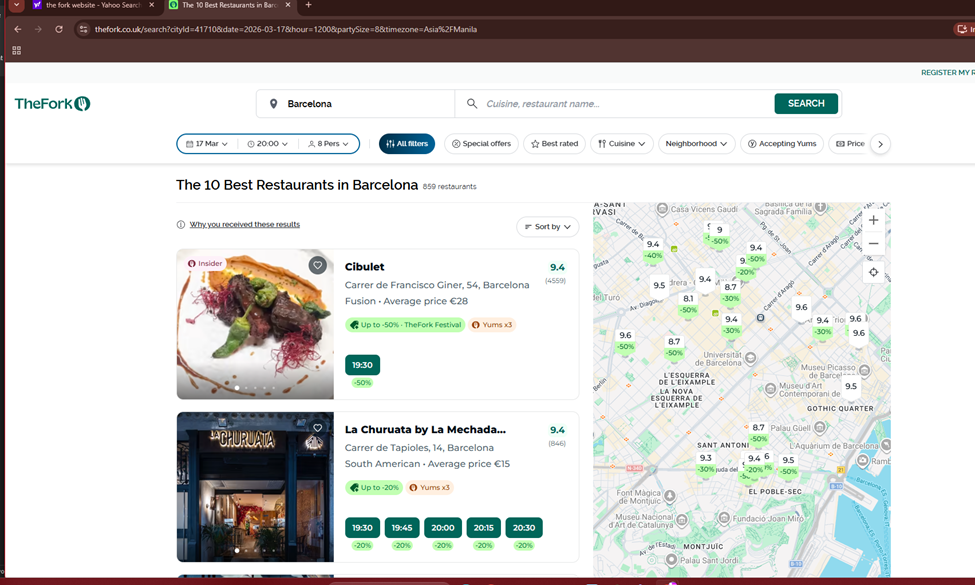Toggle the Best rated filter
This screenshot has height=585, width=975.
click(555, 144)
